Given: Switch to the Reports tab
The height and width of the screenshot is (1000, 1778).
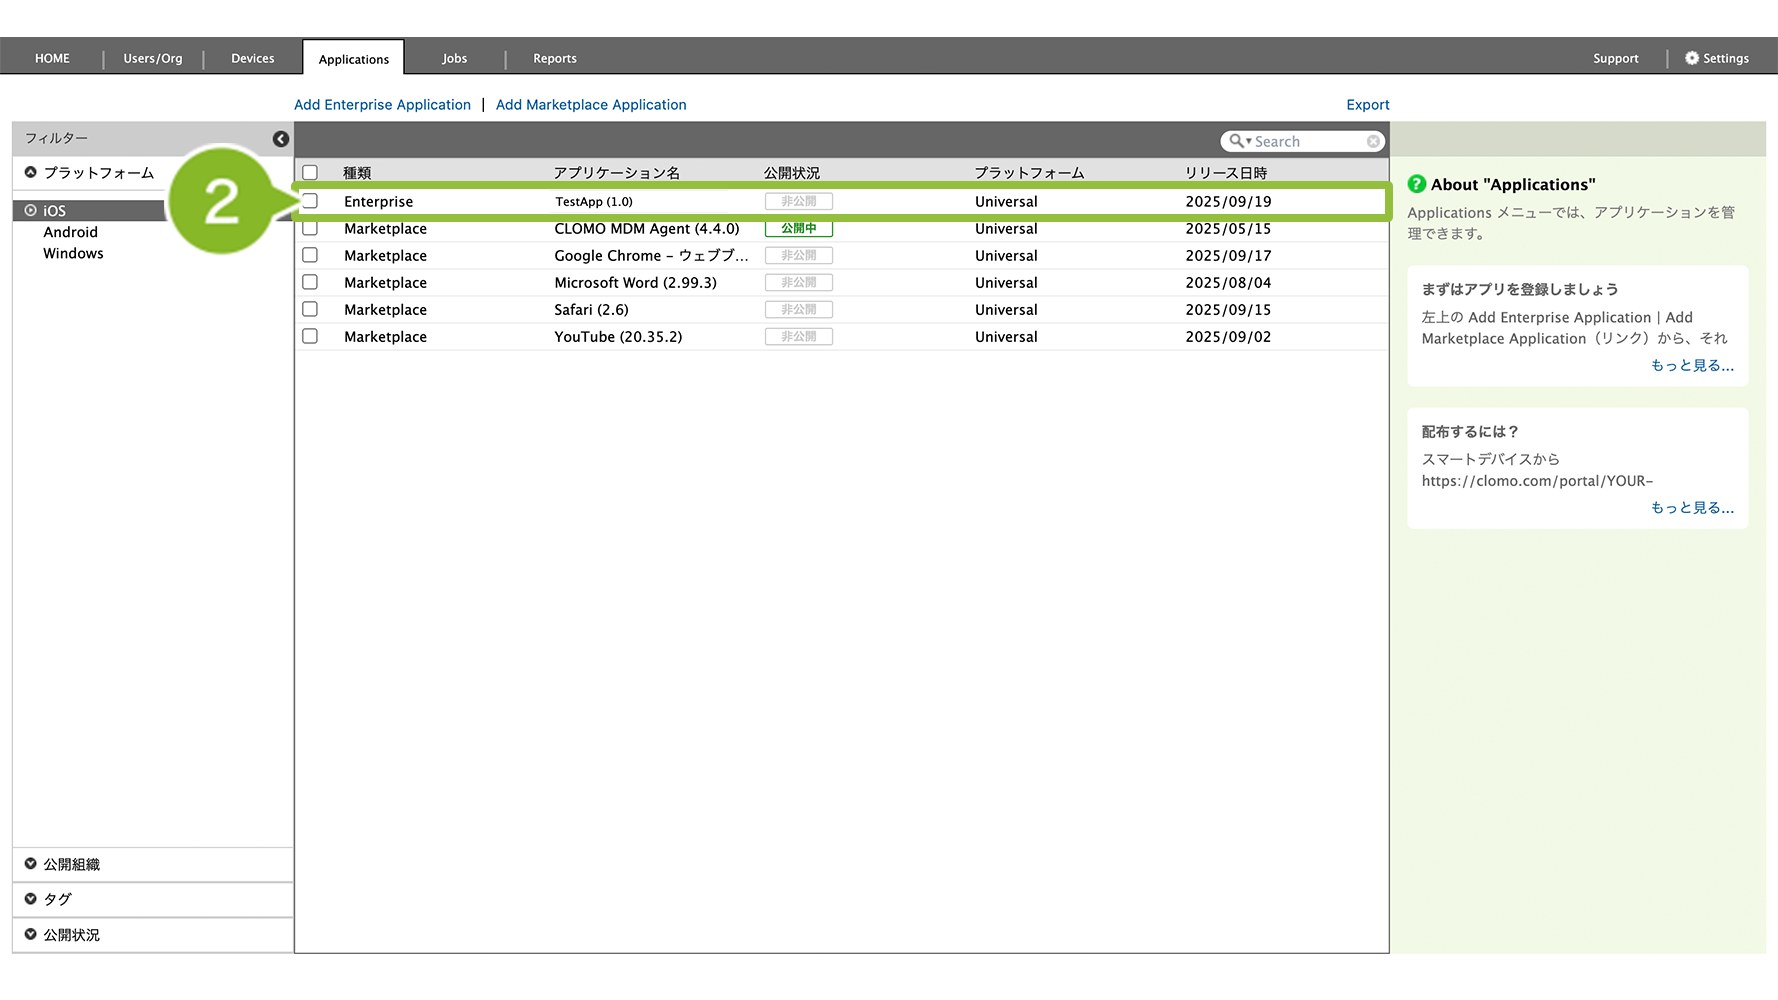Looking at the screenshot, I should [554, 58].
